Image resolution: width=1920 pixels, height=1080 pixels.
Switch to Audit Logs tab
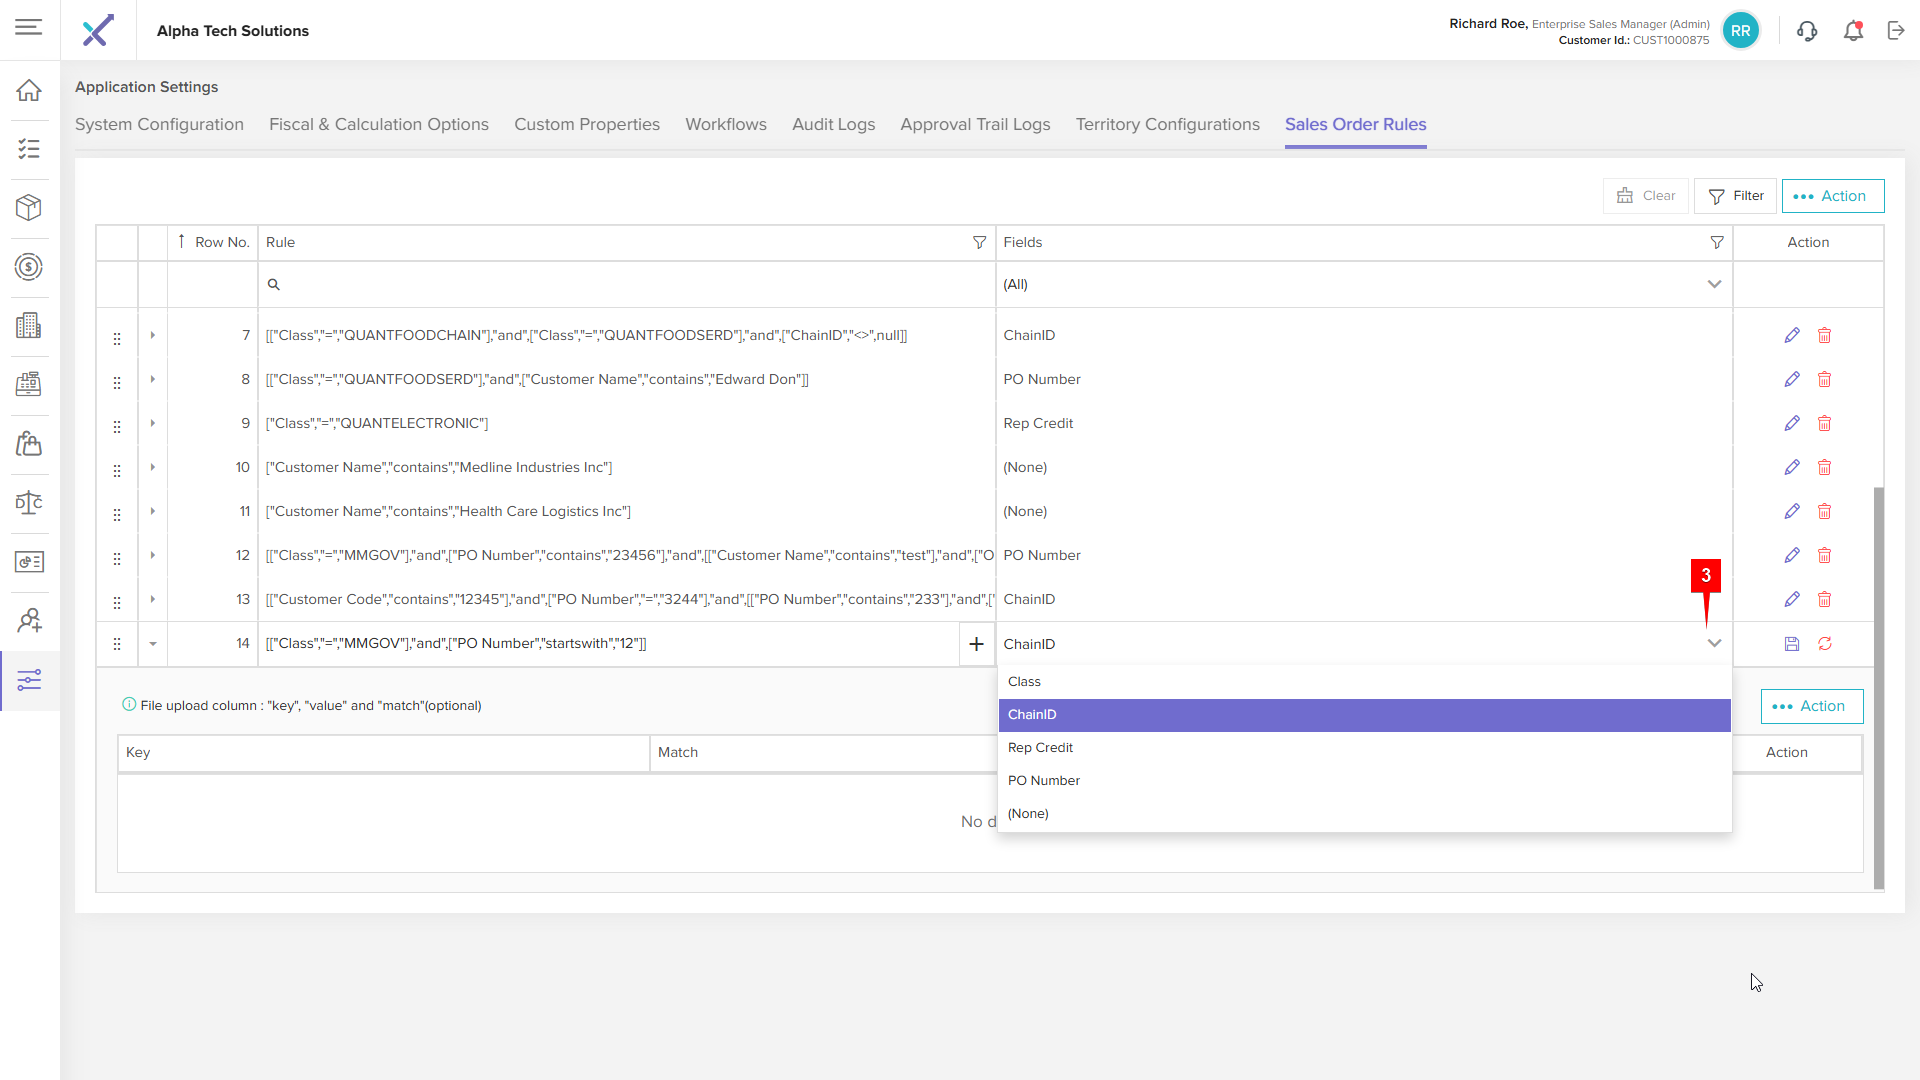833,124
